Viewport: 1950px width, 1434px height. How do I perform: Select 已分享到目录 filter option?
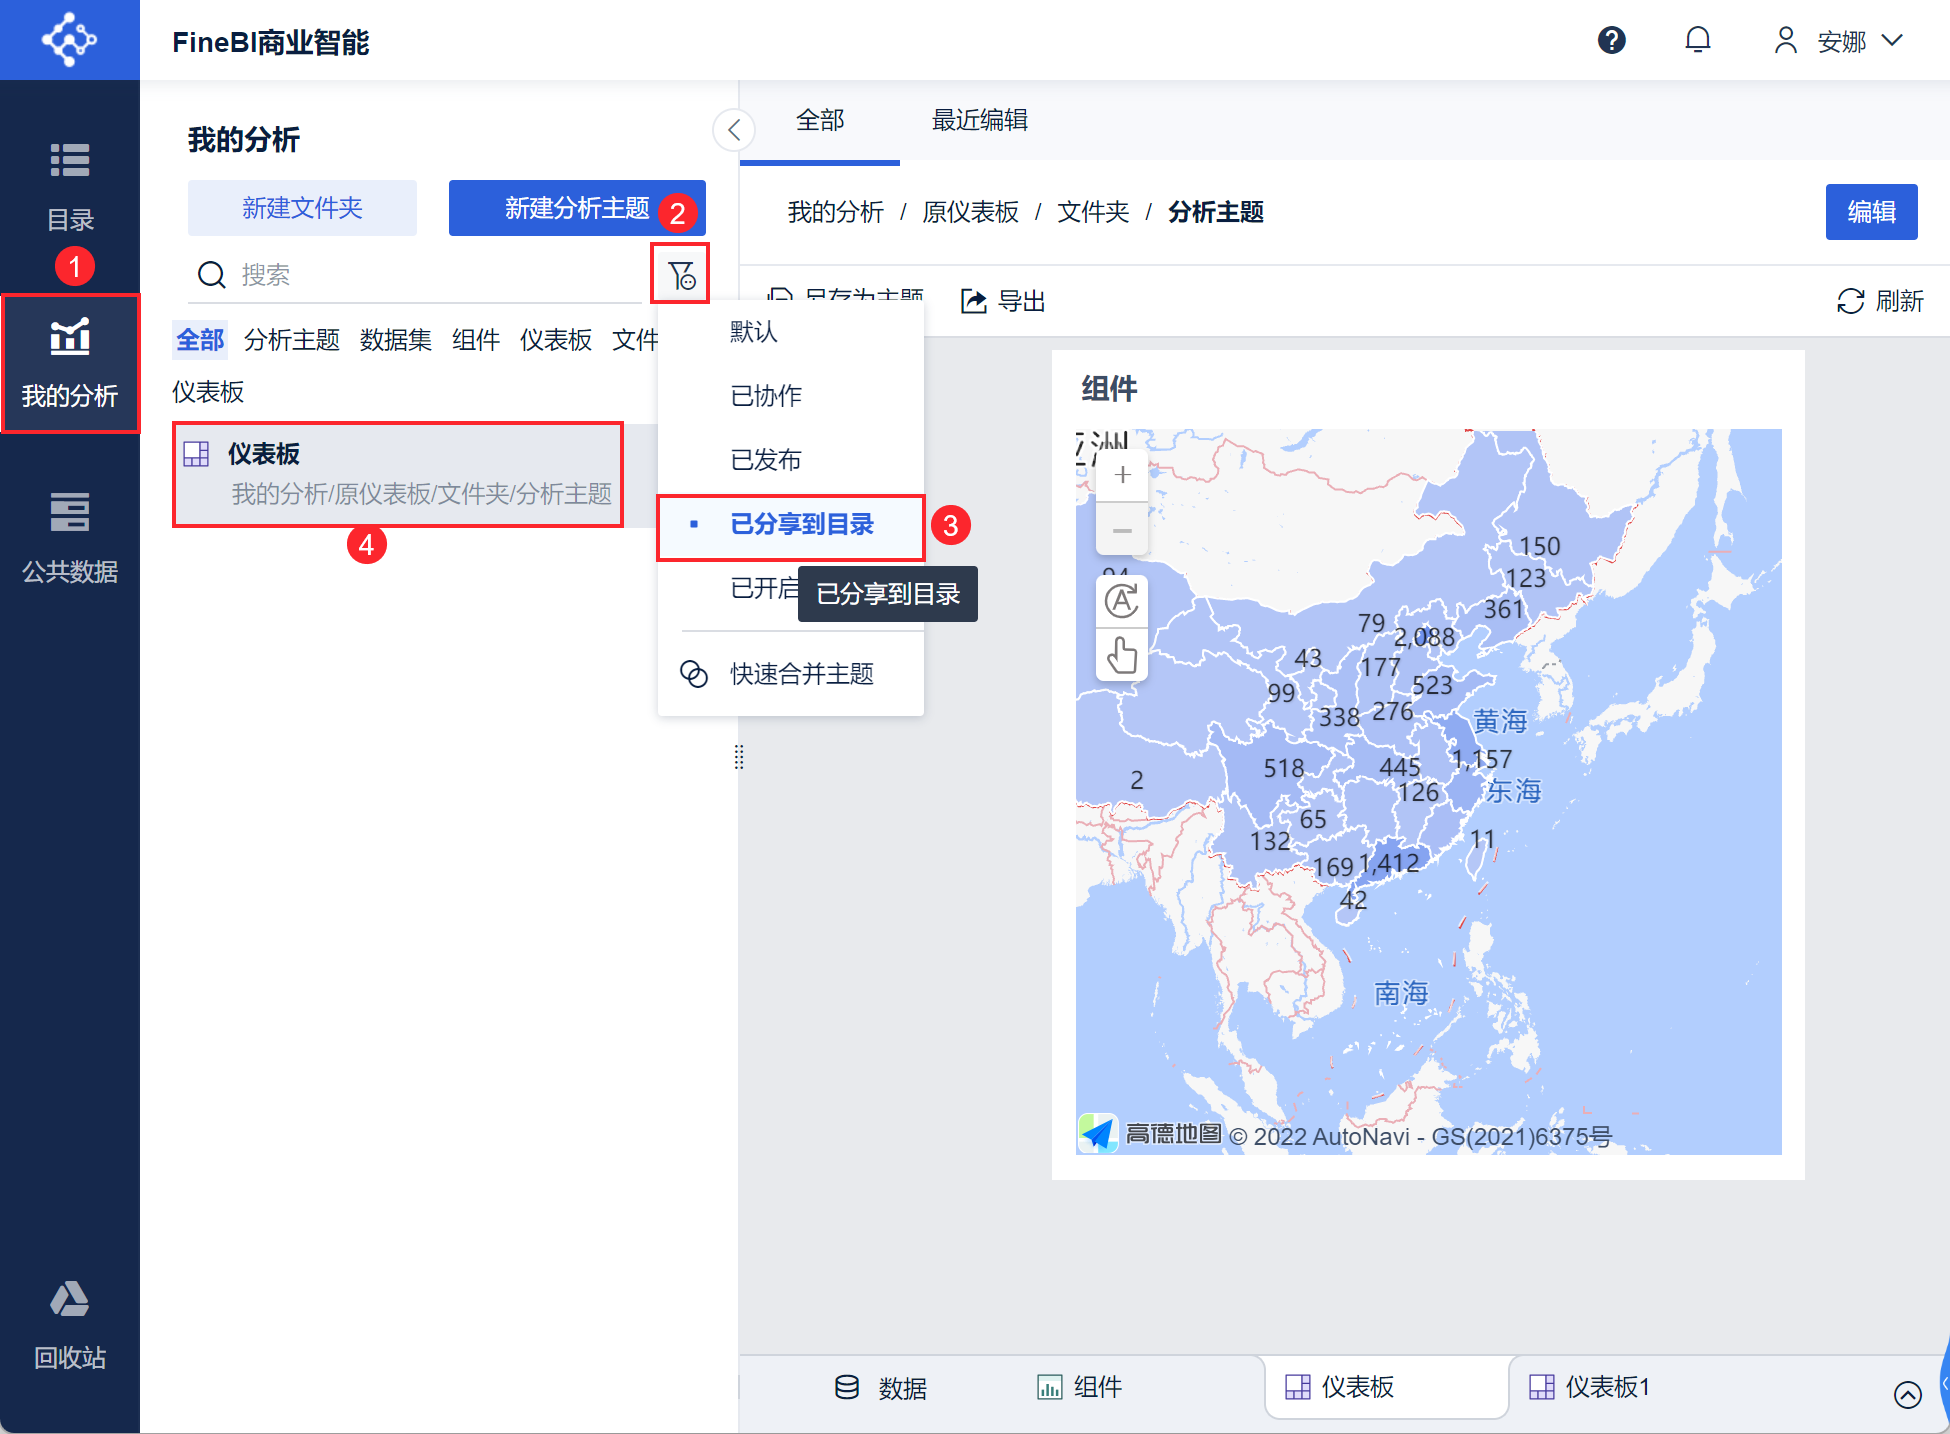[790, 524]
